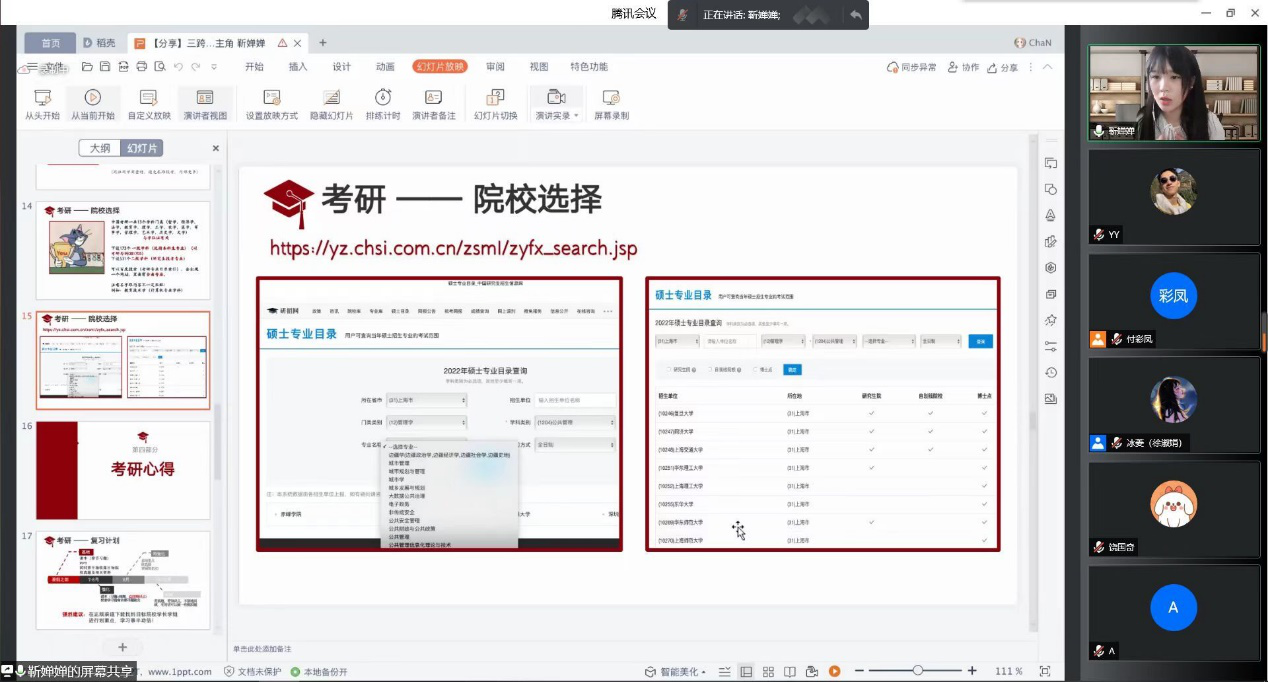This screenshot has width=1268, height=682.
Task: Toggle 演讲者视图 presenter view
Action: [204, 98]
